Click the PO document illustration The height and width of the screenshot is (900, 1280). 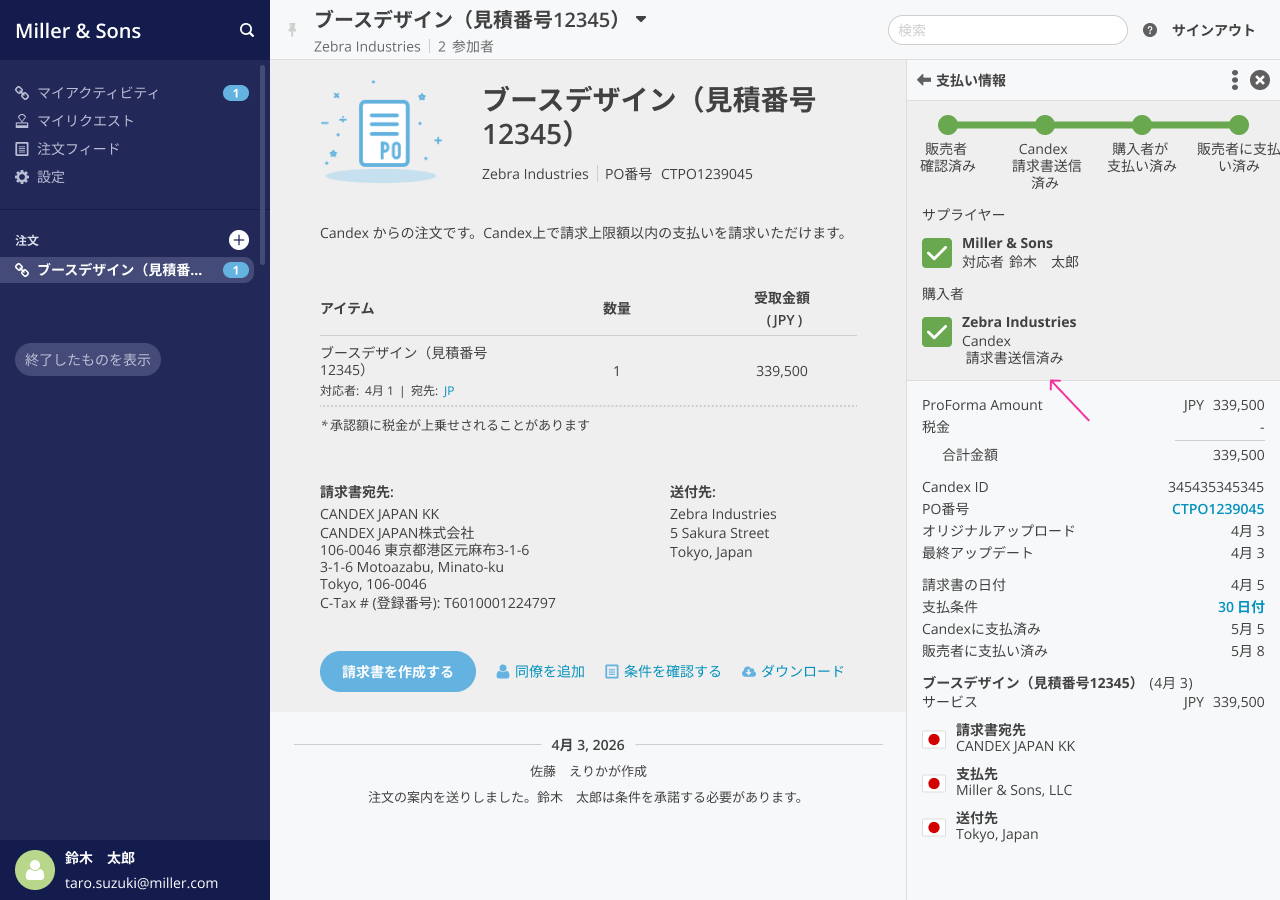(381, 131)
